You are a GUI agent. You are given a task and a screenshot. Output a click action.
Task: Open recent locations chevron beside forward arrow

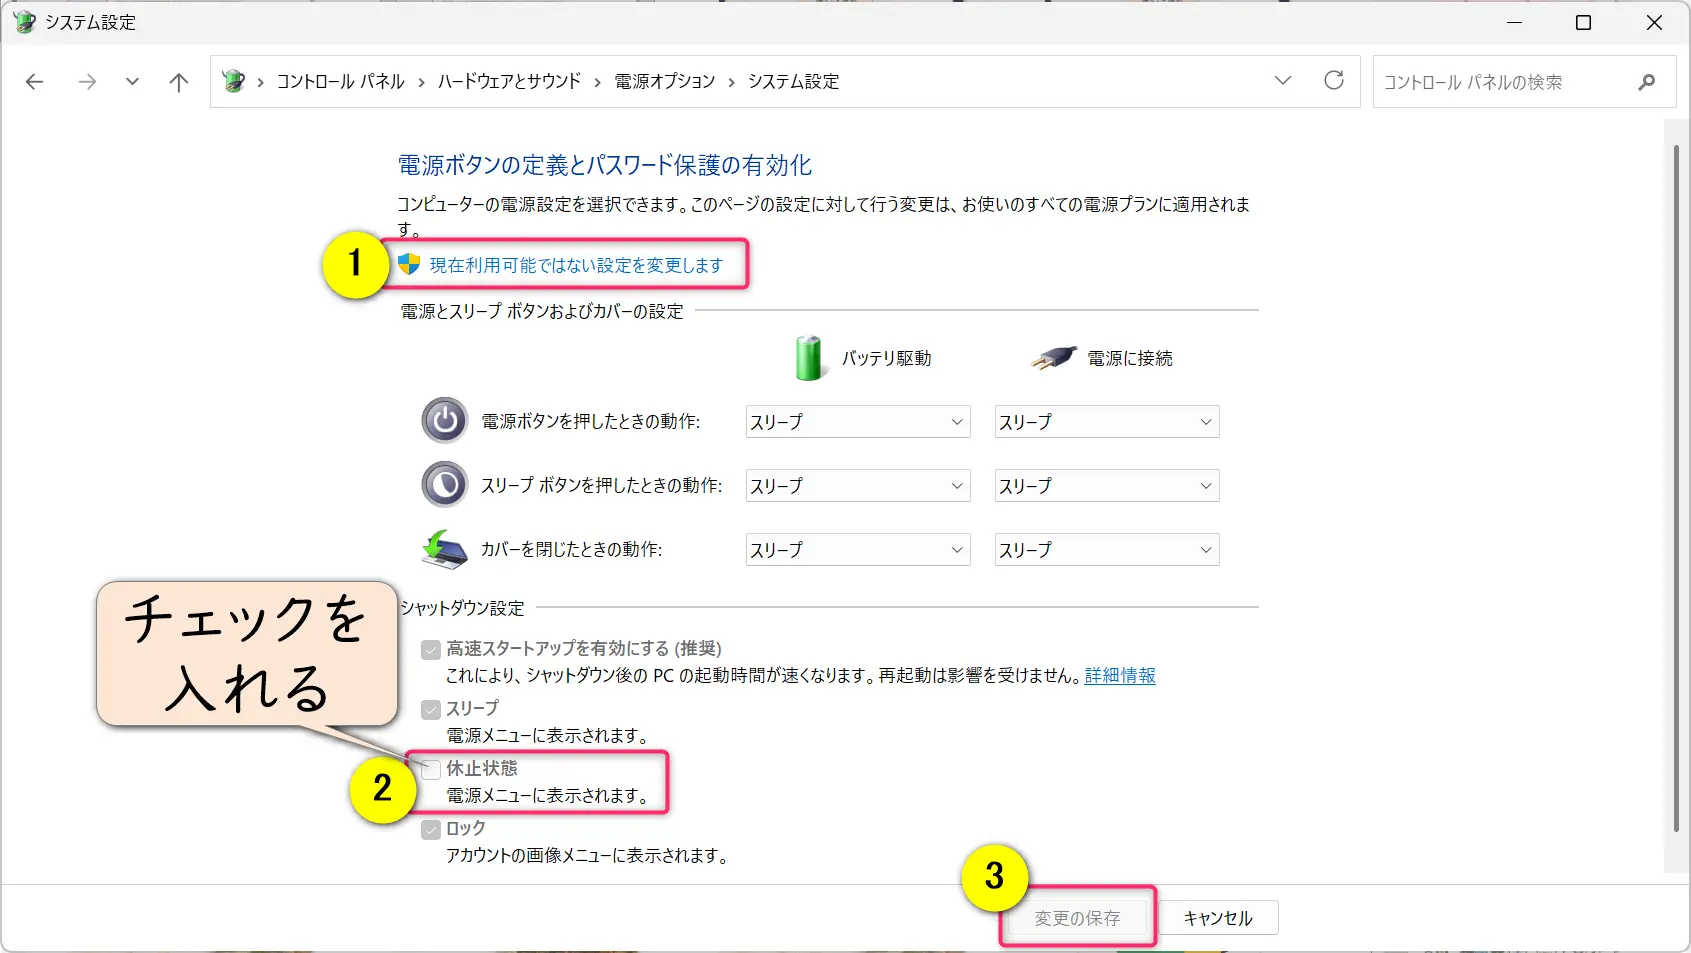coord(132,82)
